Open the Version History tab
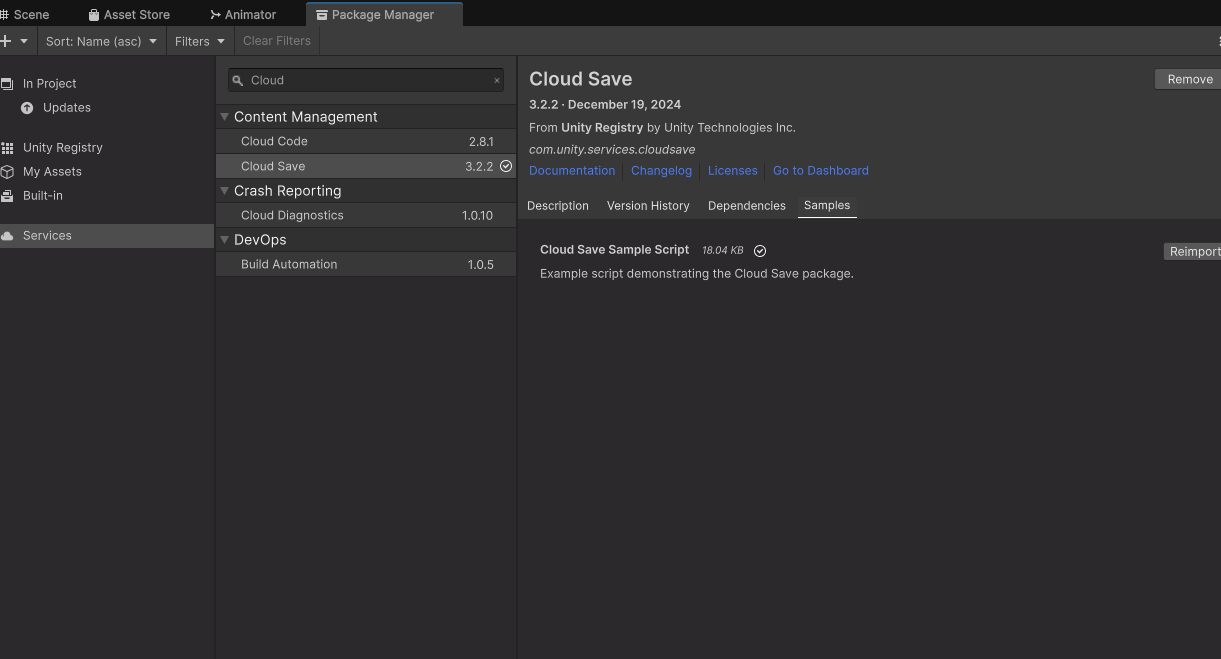Image resolution: width=1221 pixels, height=659 pixels. 648,206
